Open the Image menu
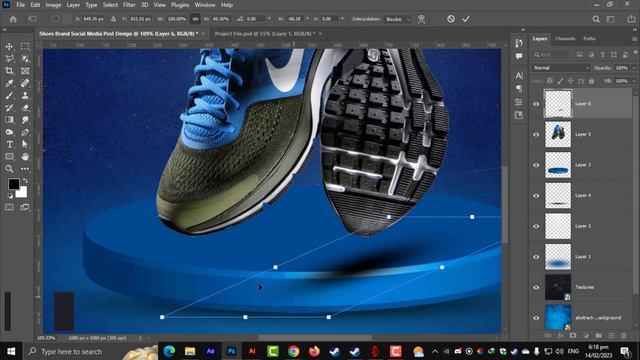The width and height of the screenshot is (640, 360). [x=53, y=5]
